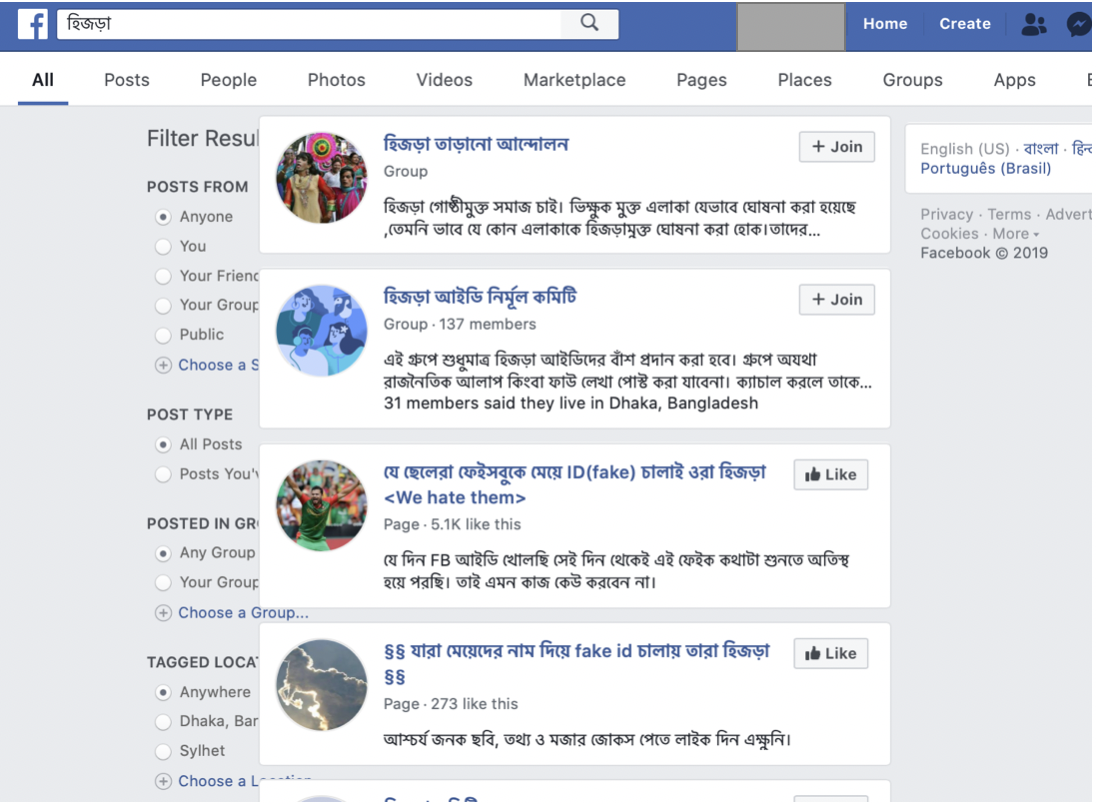Viewport: 1096px width, 804px height.
Task: Switch to the People tab
Action: point(229,80)
